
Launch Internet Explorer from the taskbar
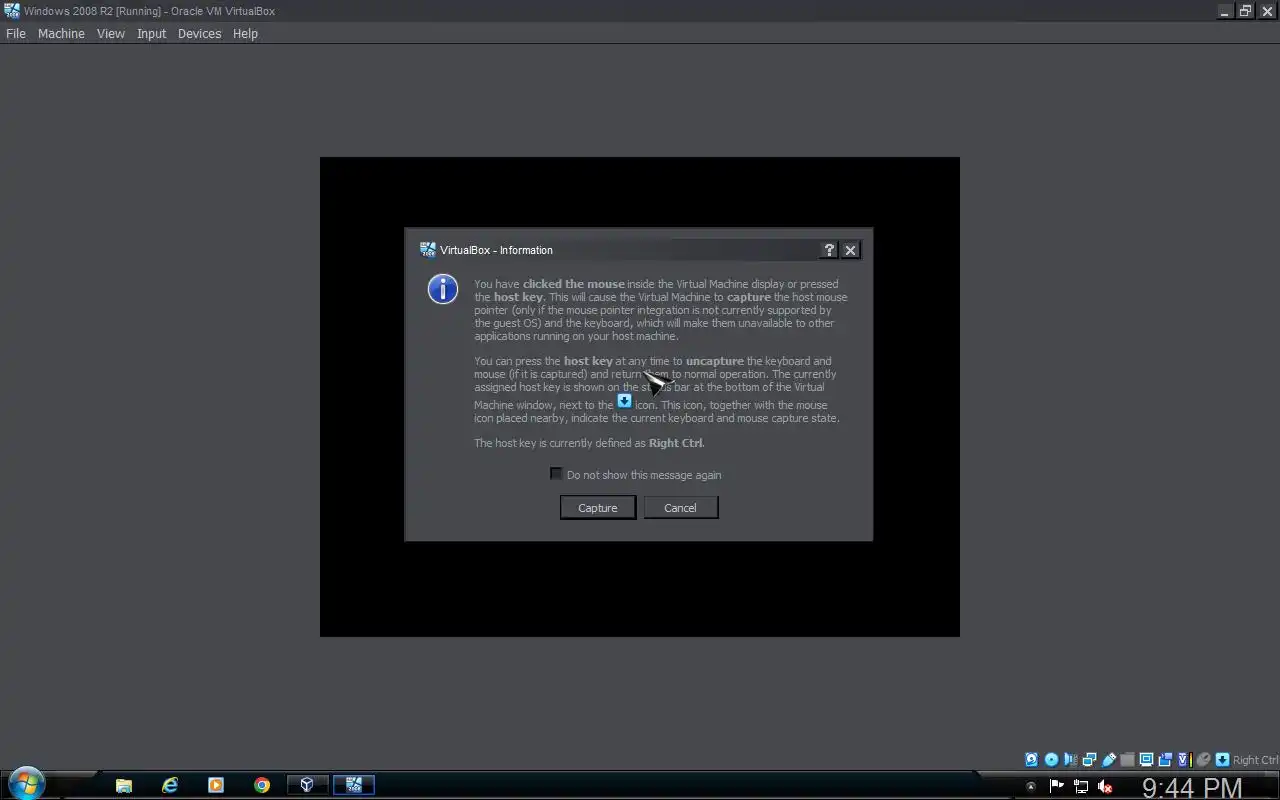(170, 785)
